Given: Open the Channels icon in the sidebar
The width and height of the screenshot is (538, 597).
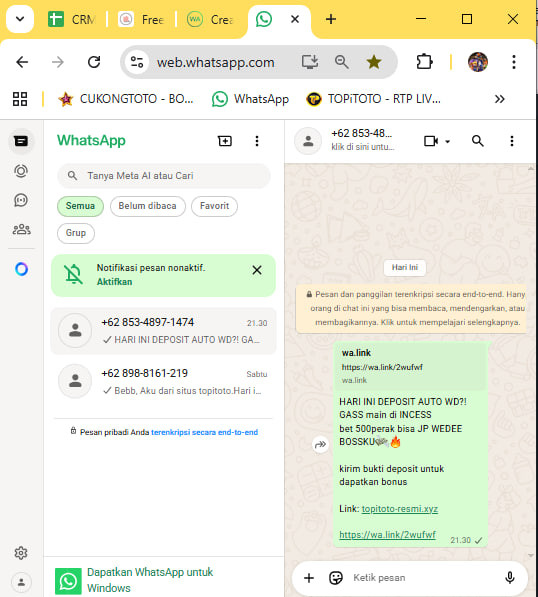Looking at the screenshot, I should coord(21,200).
